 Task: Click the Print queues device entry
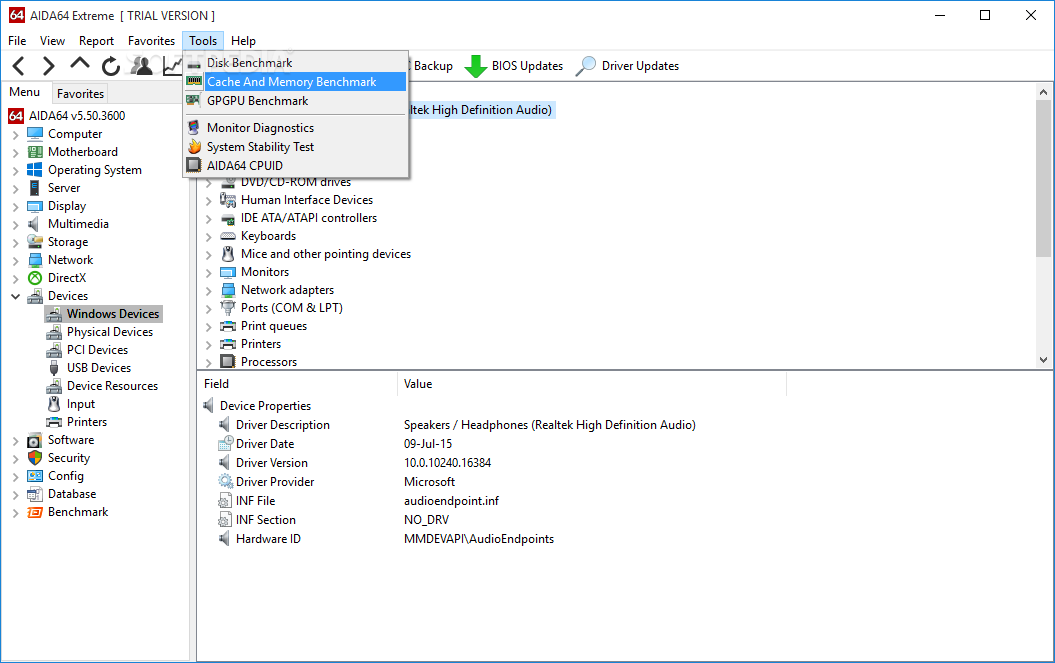pyautogui.click(x=274, y=326)
